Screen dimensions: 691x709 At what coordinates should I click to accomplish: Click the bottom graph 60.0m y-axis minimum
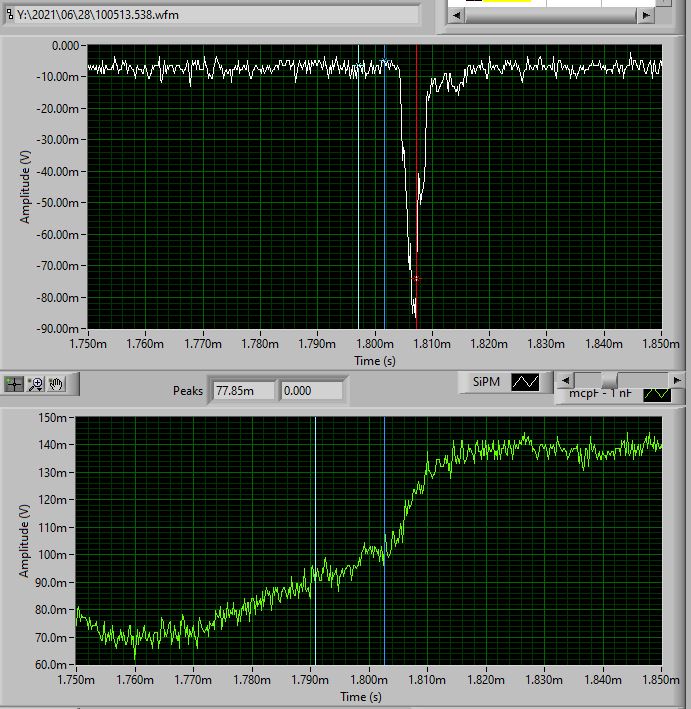pyautogui.click(x=51, y=665)
